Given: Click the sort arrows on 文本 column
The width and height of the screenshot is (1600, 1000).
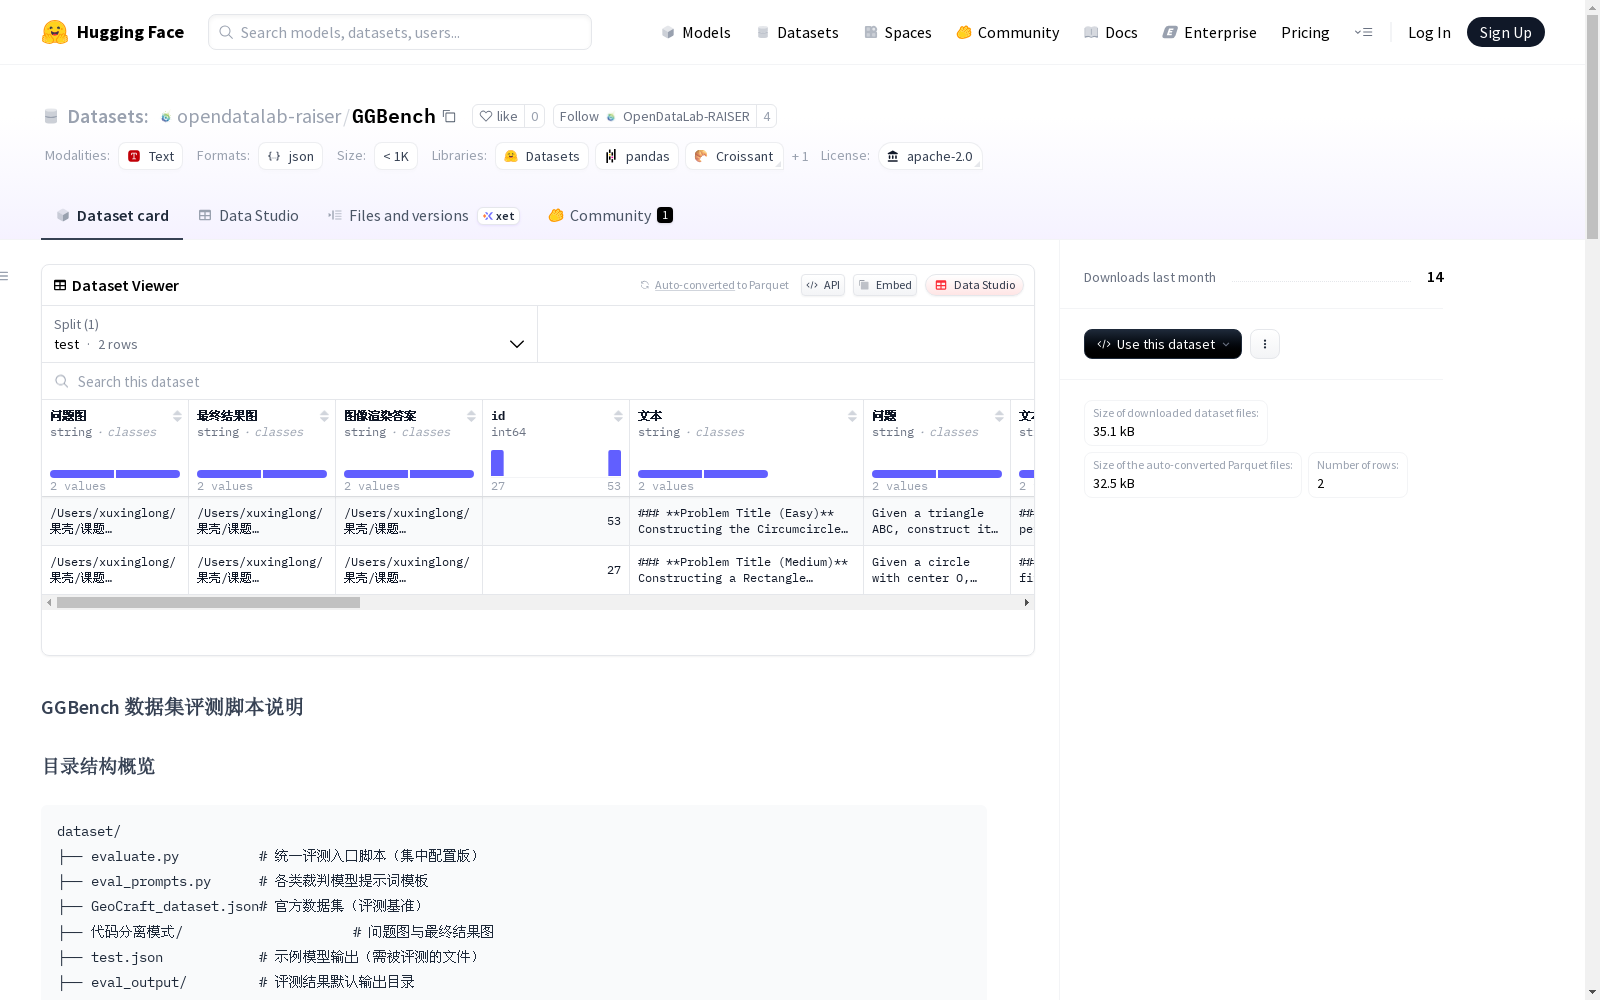Looking at the screenshot, I should [852, 416].
